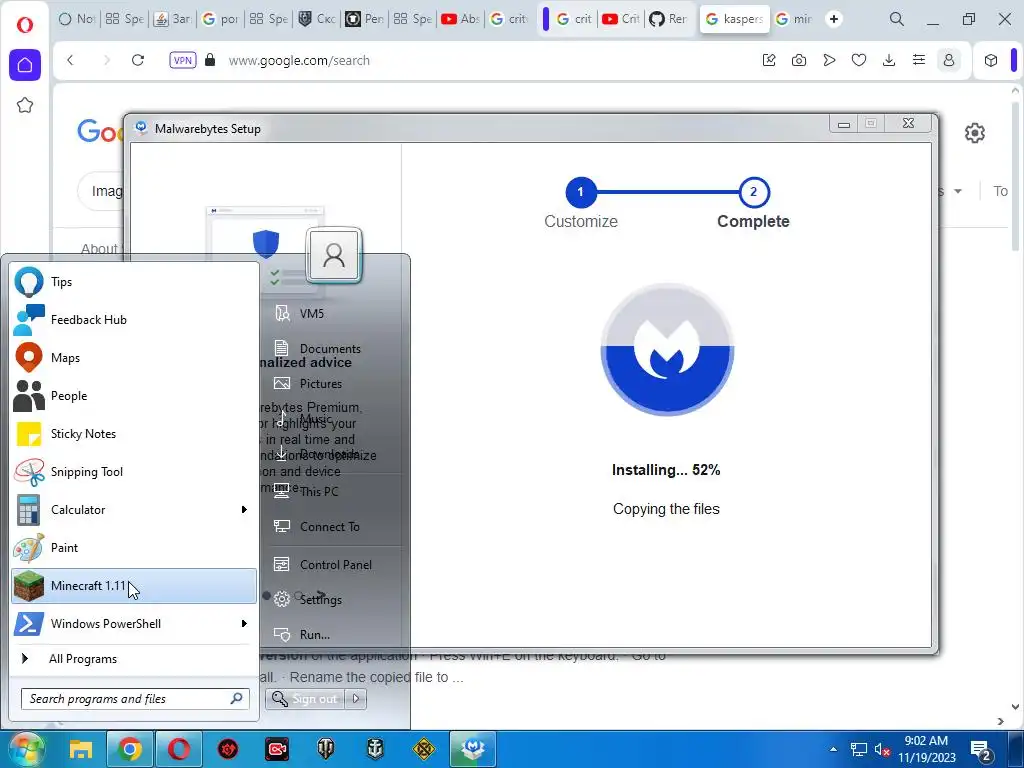Open the notifications action center

pos(982,750)
